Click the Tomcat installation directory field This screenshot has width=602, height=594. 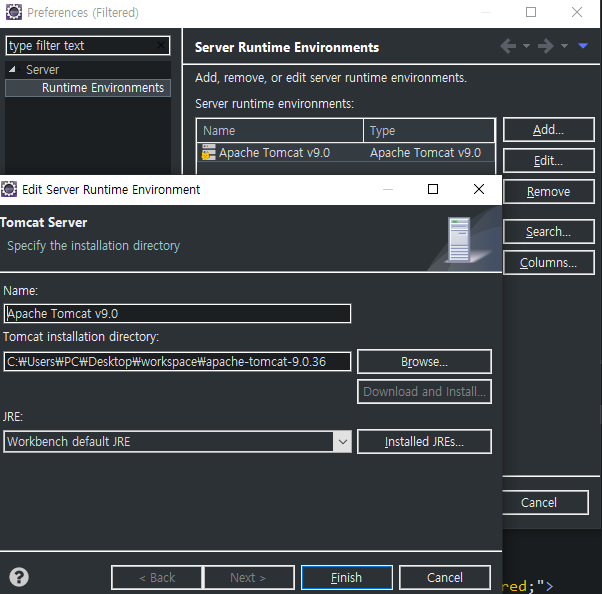177,361
